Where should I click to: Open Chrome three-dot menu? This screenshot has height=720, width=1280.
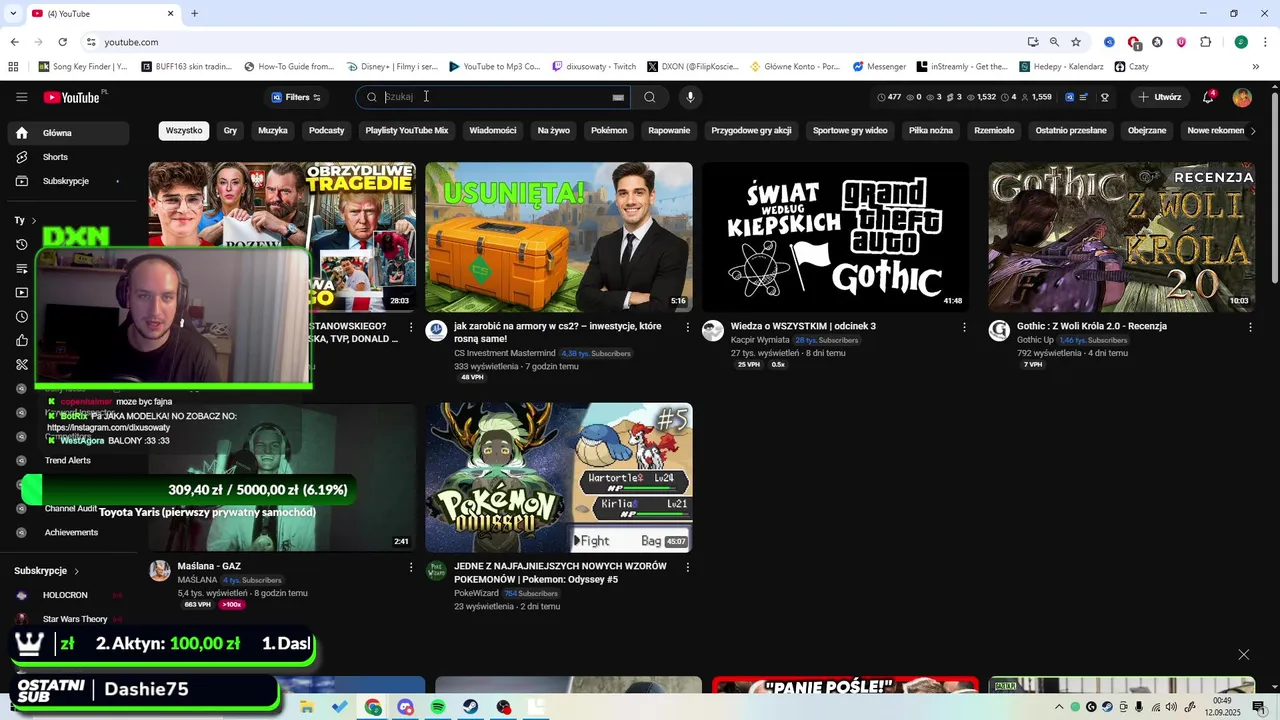click(1265, 42)
